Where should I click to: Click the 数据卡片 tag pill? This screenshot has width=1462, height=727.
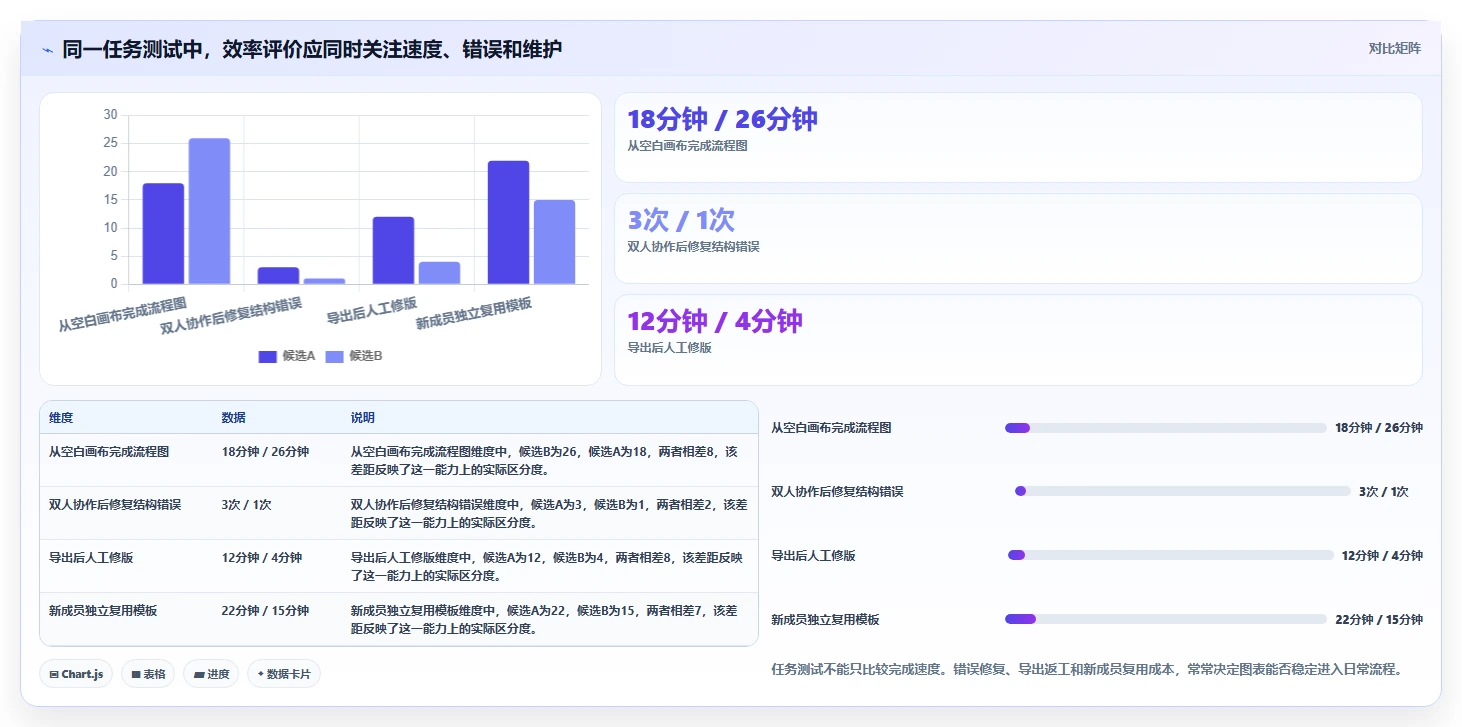(x=284, y=674)
